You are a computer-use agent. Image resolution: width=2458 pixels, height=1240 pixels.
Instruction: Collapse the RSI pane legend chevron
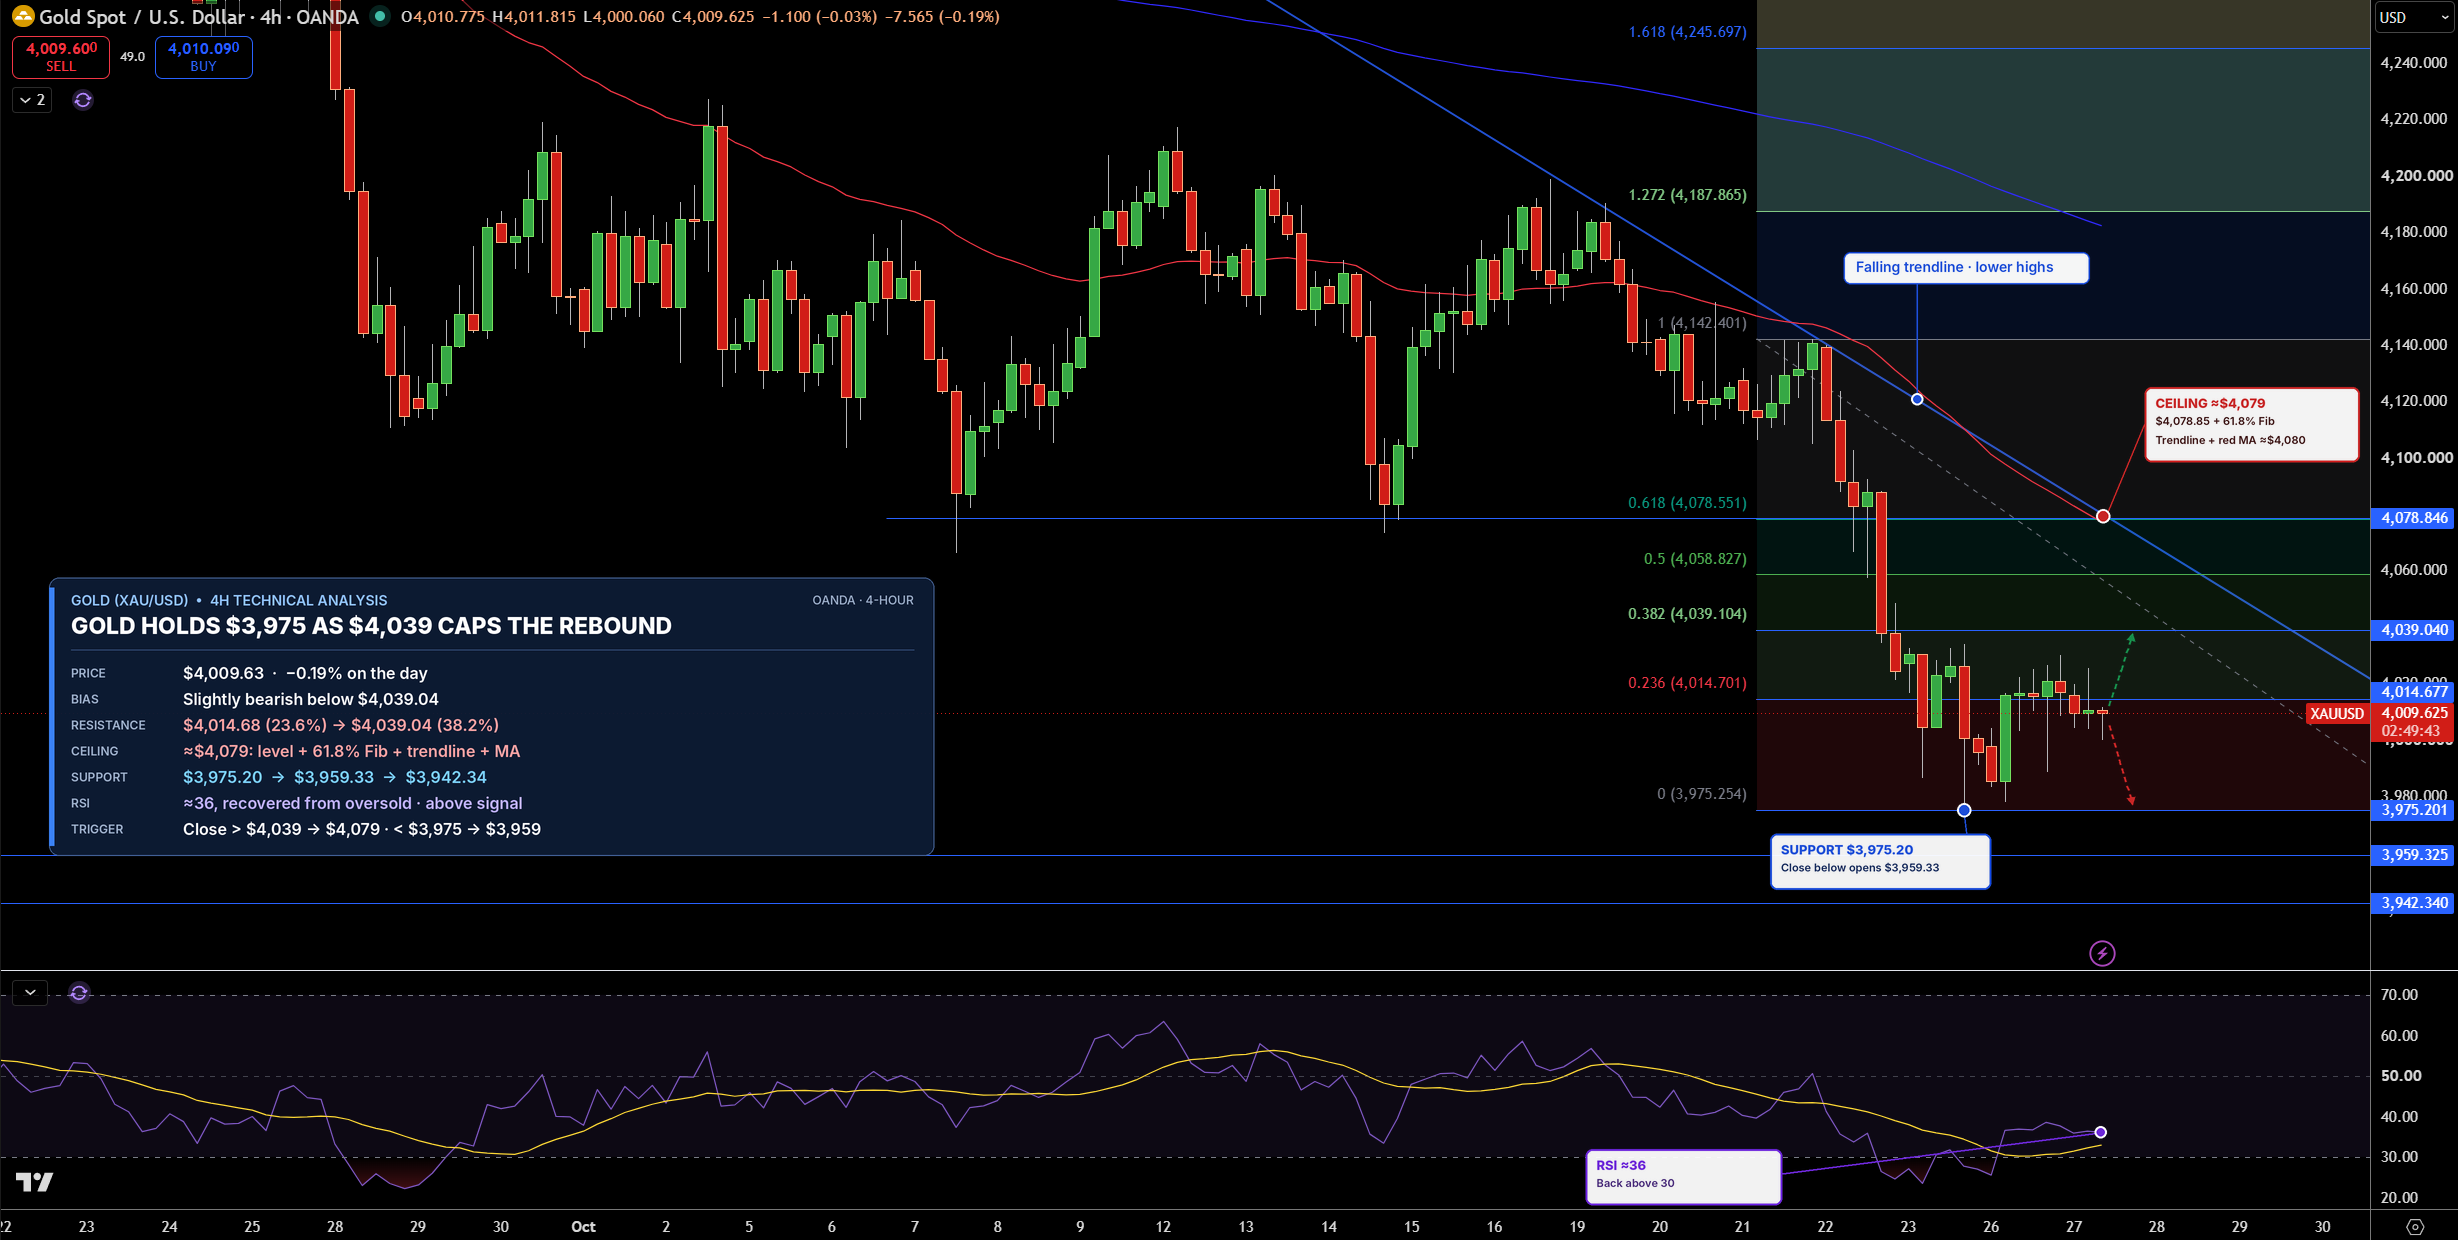point(30,993)
